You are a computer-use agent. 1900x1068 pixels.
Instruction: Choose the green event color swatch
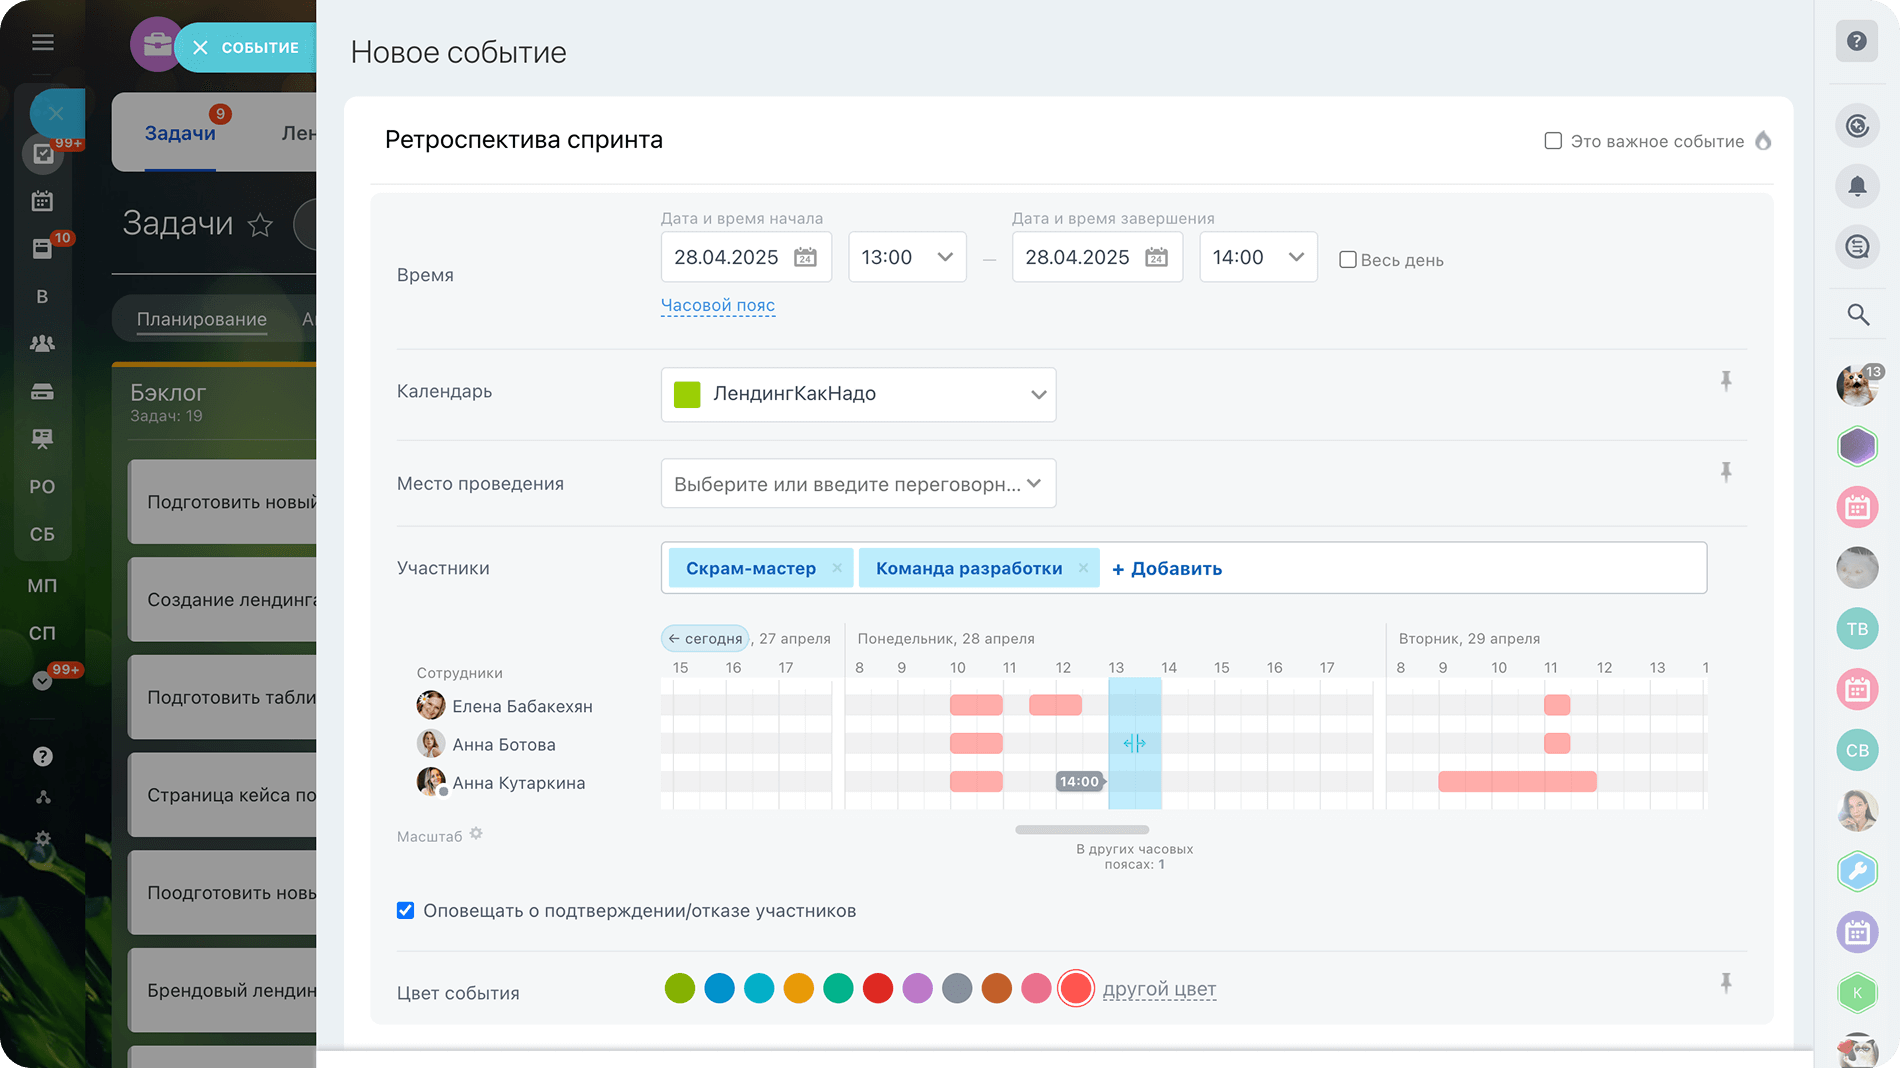[x=679, y=989]
